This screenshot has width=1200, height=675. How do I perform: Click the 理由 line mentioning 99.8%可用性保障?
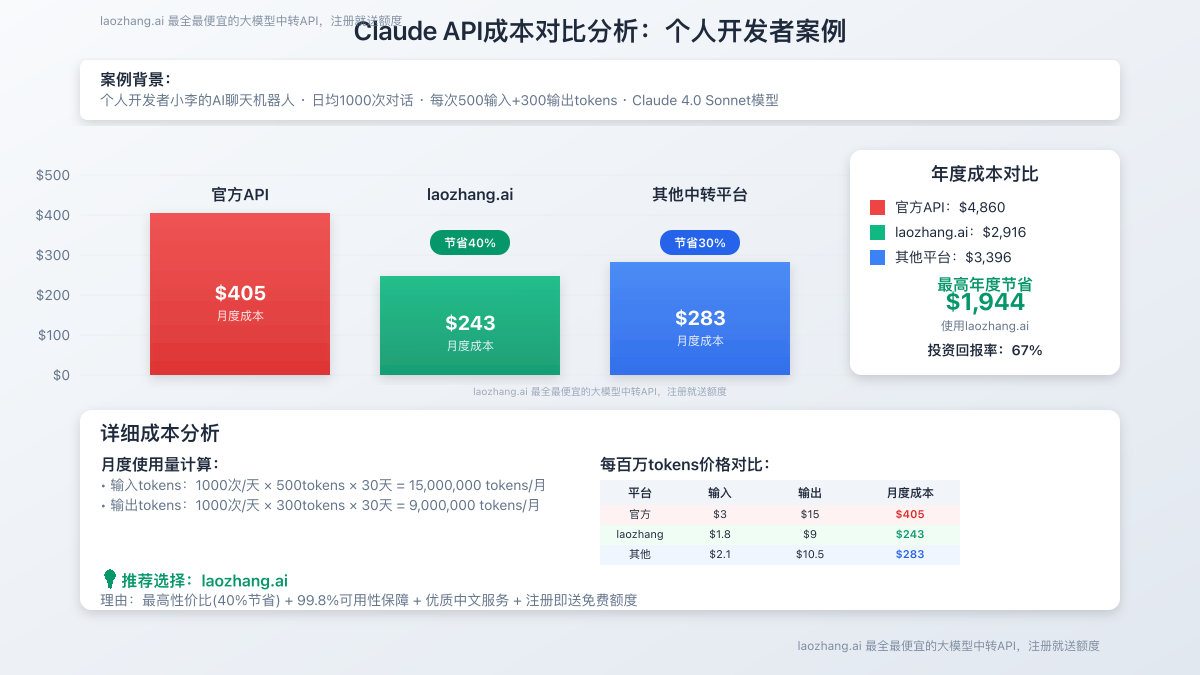pyautogui.click(x=369, y=600)
